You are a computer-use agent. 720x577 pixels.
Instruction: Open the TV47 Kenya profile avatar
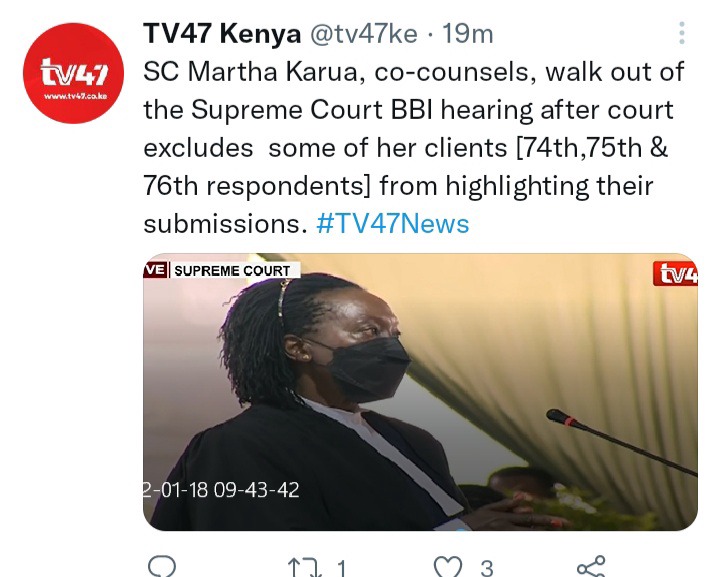73,73
